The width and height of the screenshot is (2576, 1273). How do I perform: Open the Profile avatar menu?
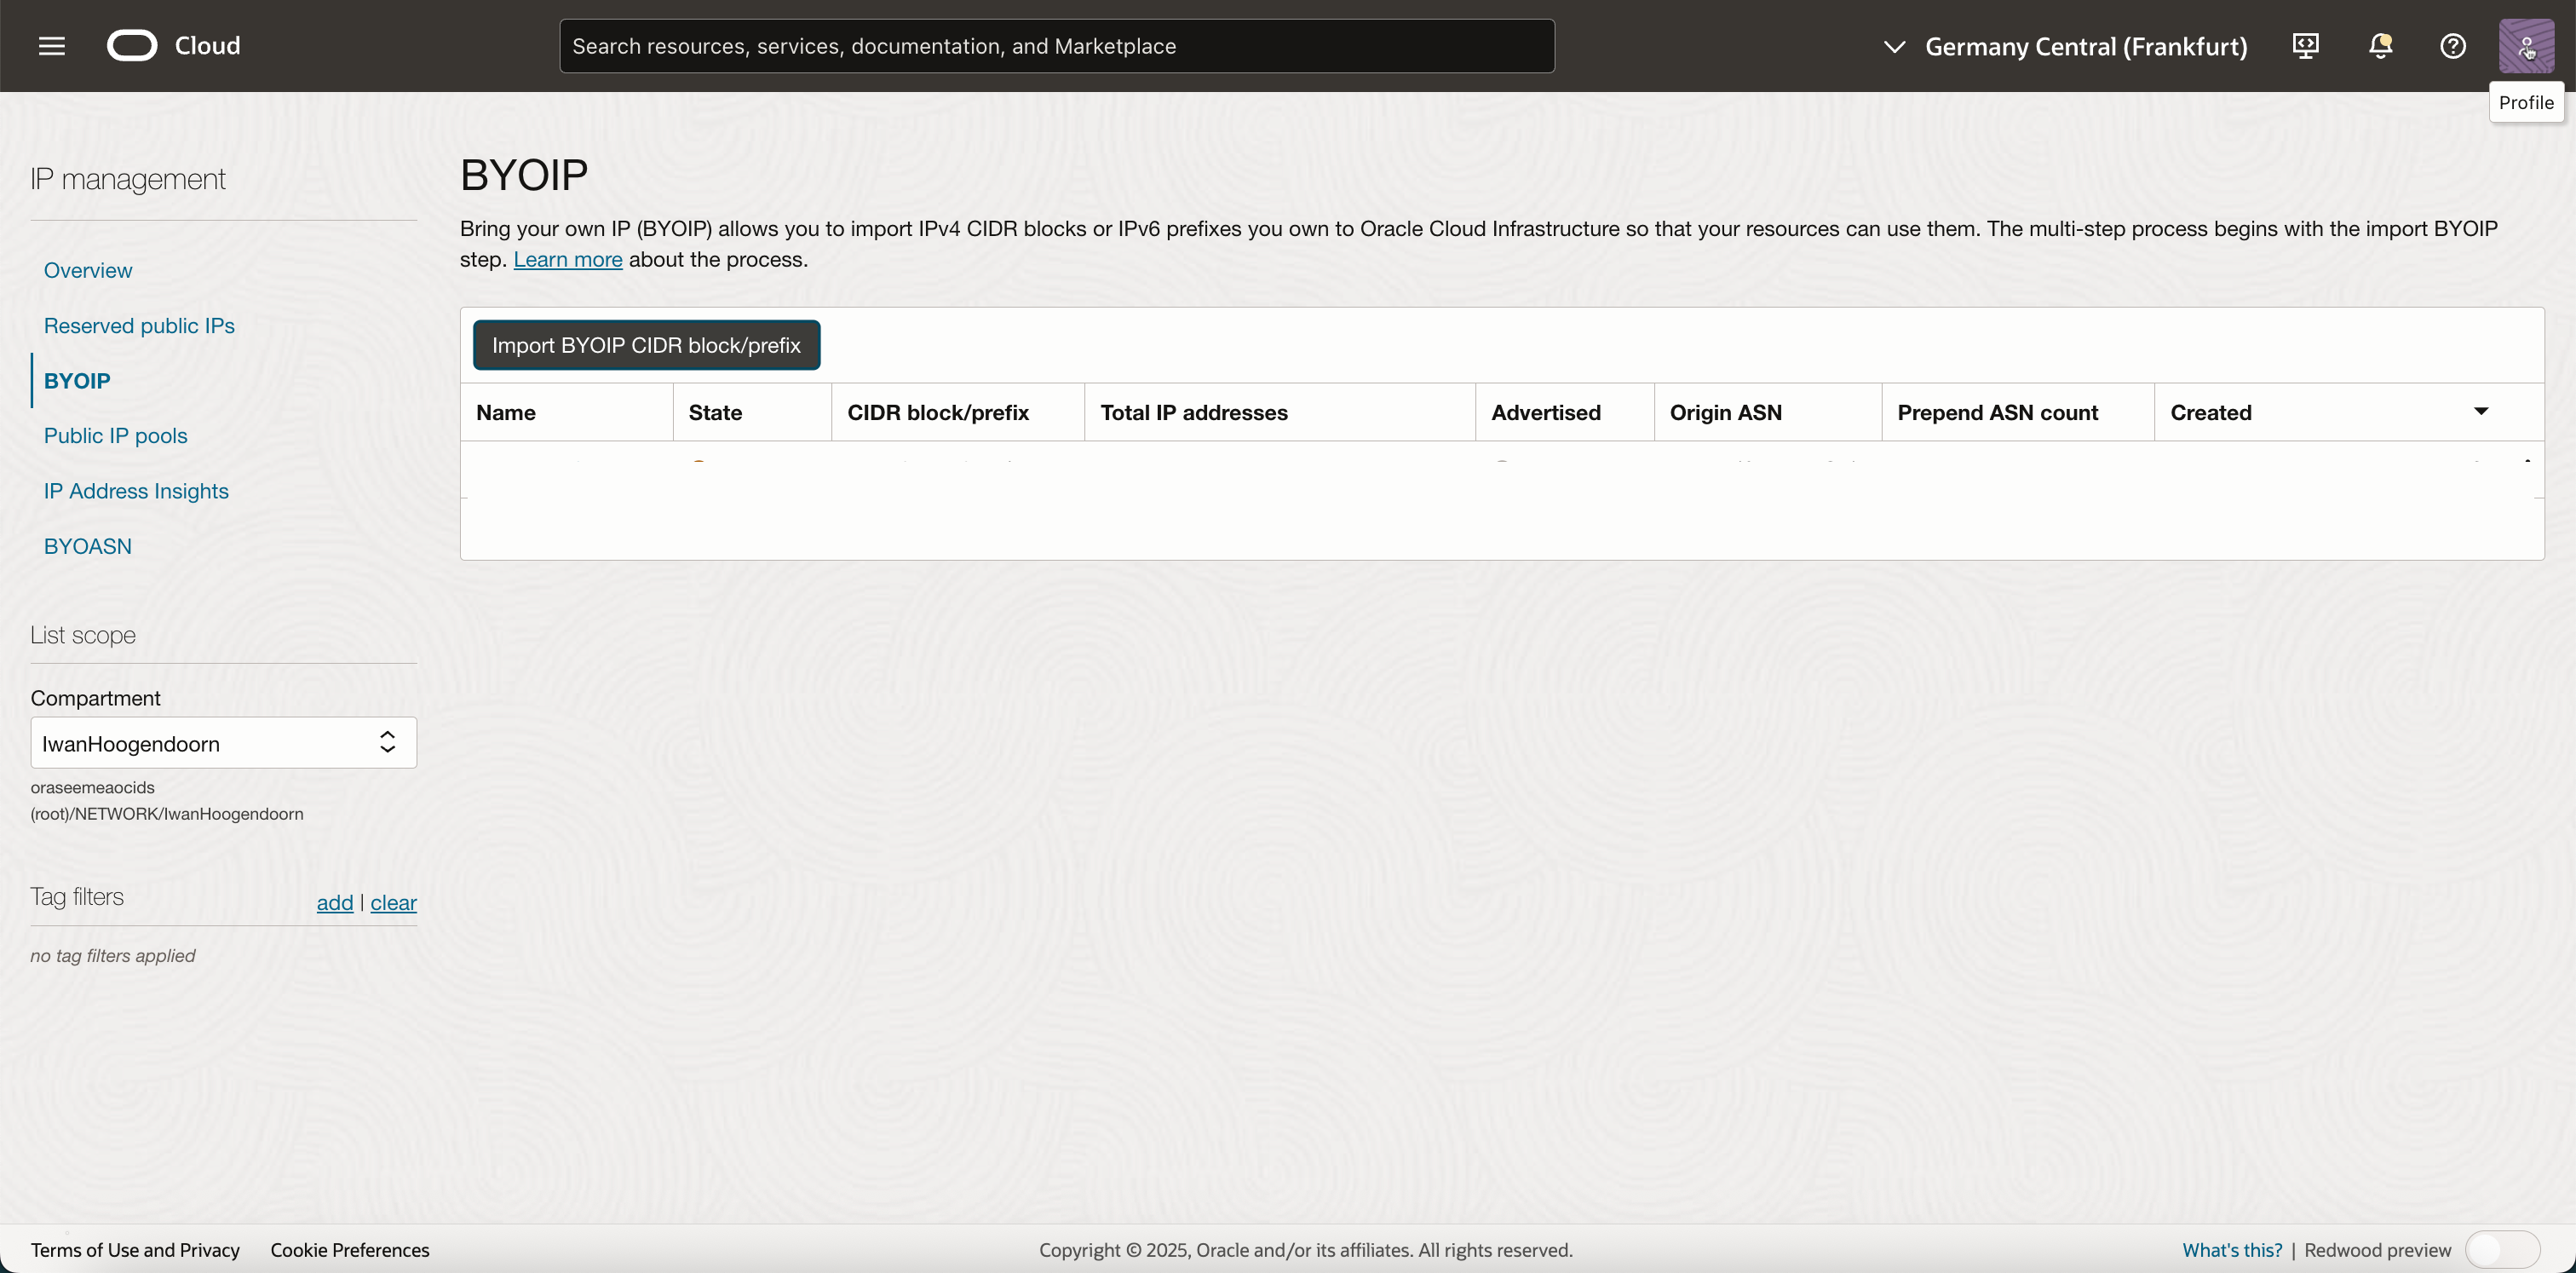tap(2526, 46)
